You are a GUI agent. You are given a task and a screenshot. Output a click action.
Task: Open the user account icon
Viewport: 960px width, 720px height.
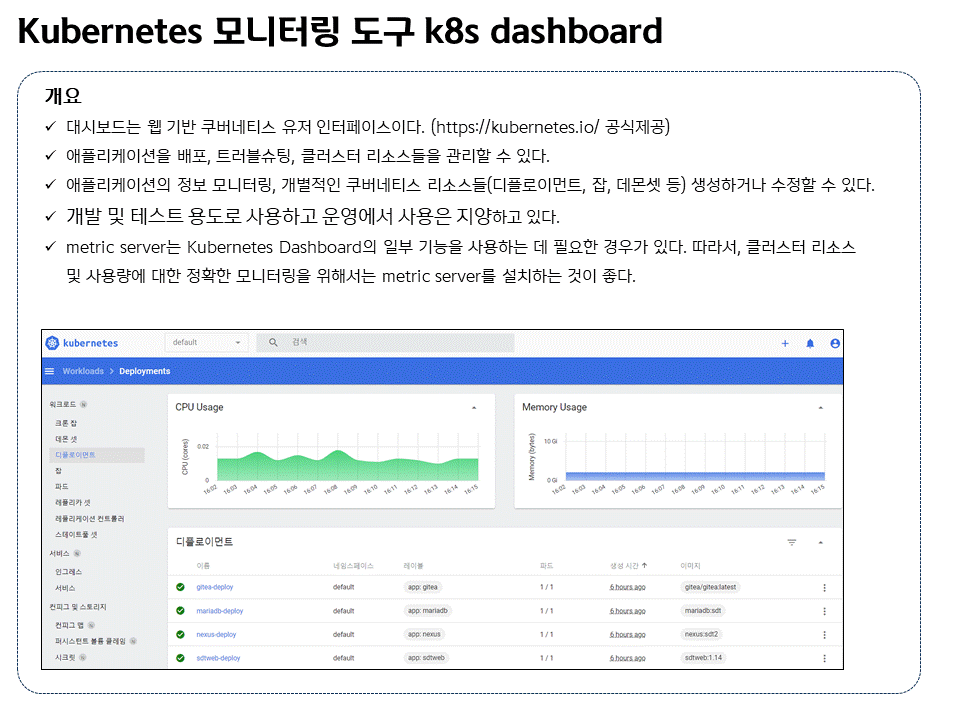(835, 343)
